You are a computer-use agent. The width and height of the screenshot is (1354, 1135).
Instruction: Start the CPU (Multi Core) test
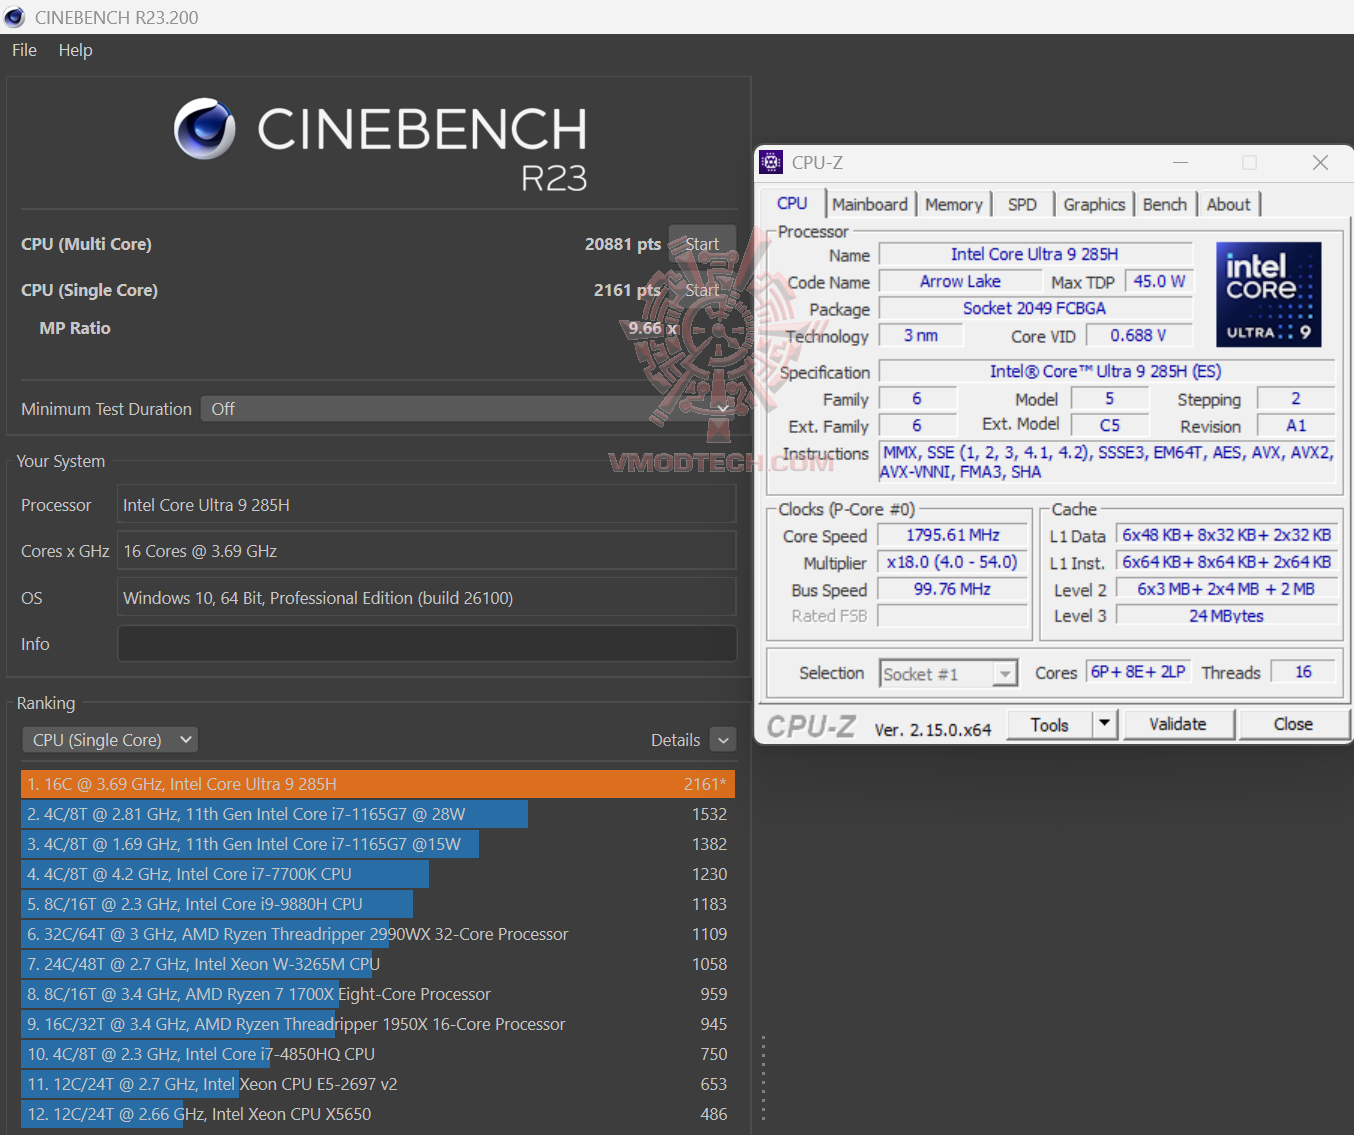pyautogui.click(x=702, y=244)
